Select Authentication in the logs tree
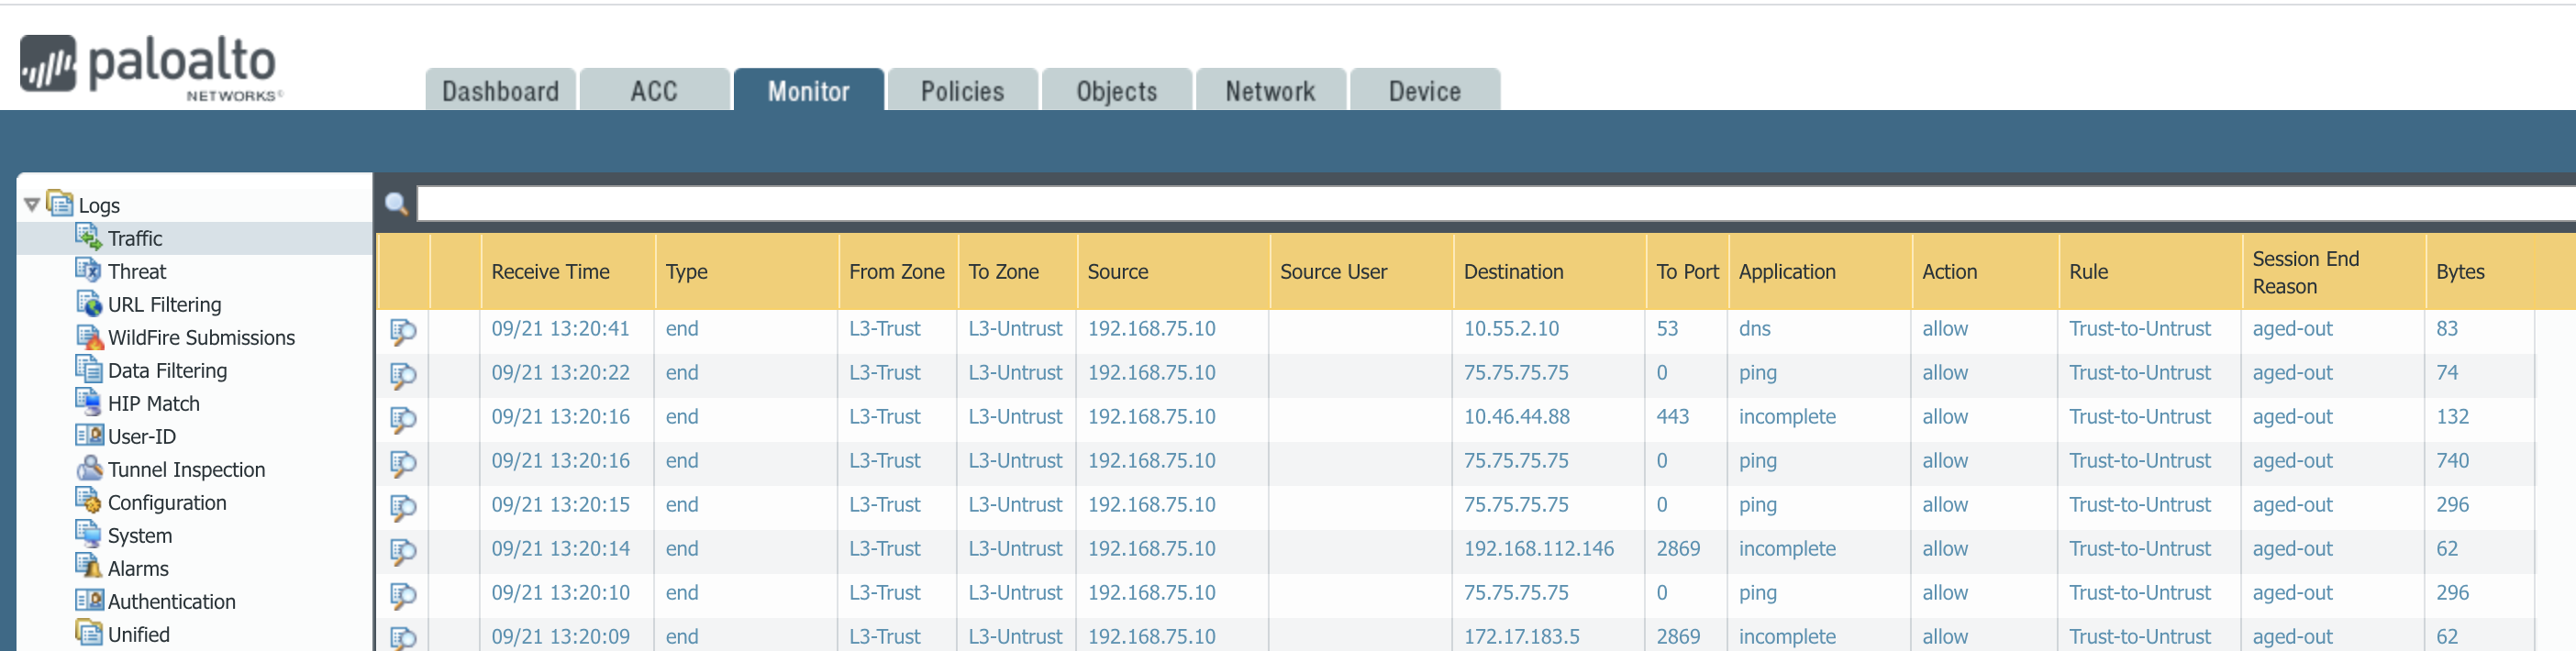The image size is (2576, 651). (x=171, y=602)
